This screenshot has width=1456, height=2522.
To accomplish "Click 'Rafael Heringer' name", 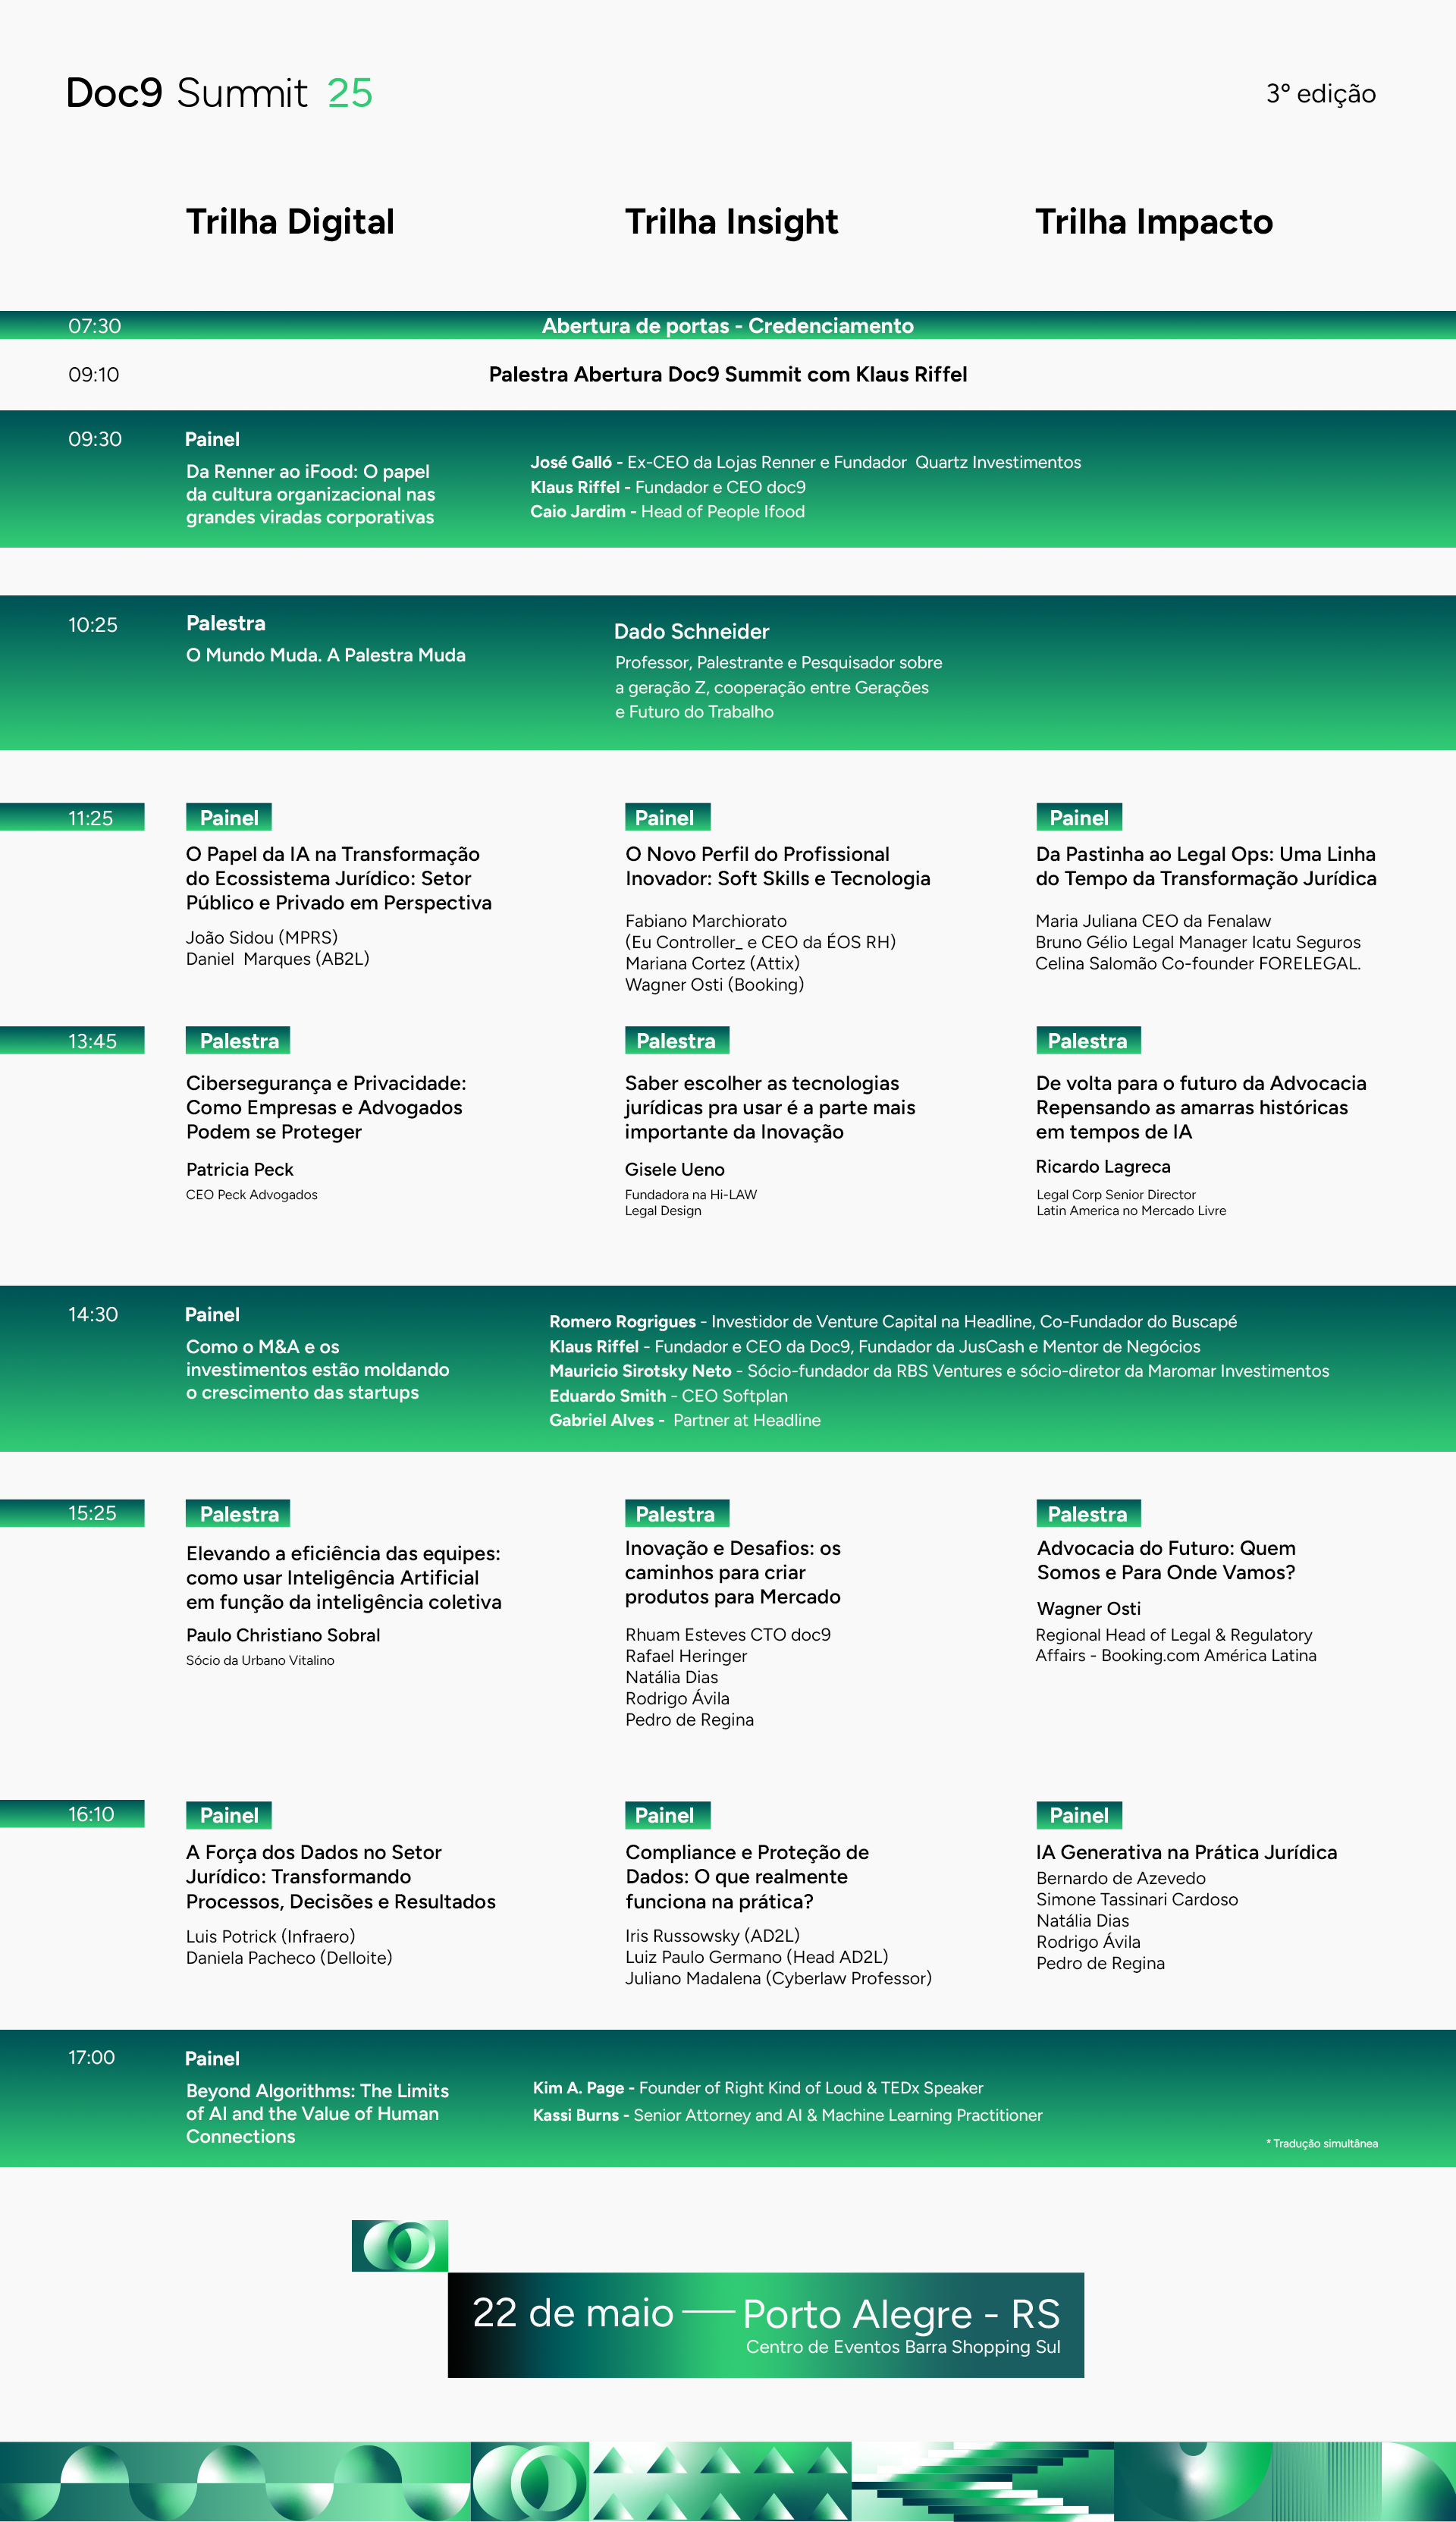I will click(686, 1656).
